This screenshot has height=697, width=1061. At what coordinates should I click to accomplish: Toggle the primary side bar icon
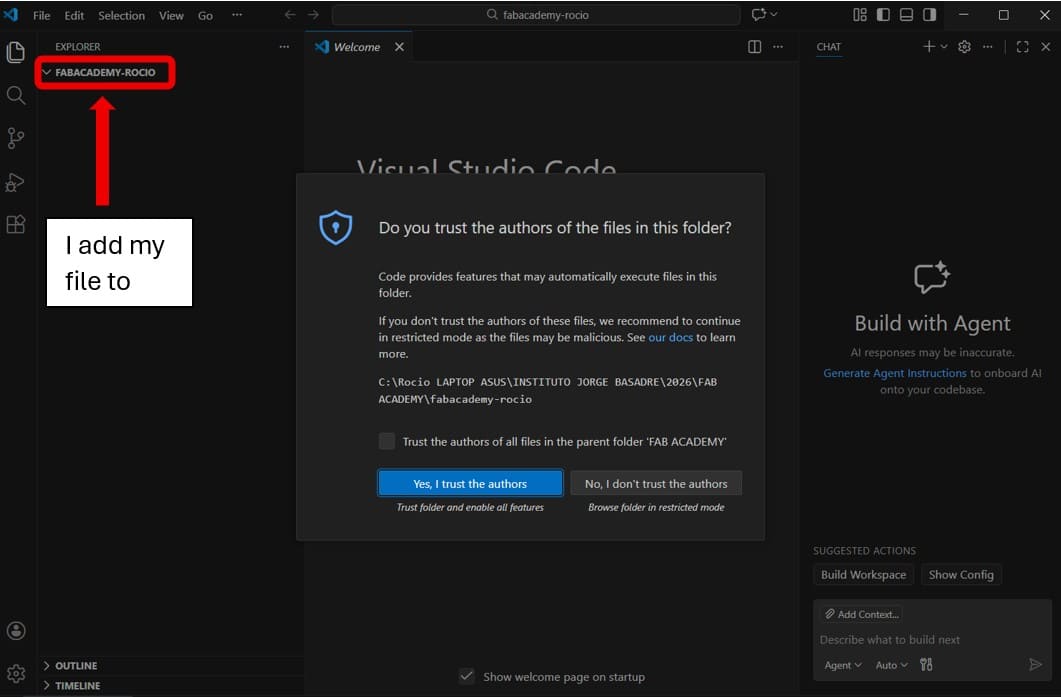click(x=883, y=14)
